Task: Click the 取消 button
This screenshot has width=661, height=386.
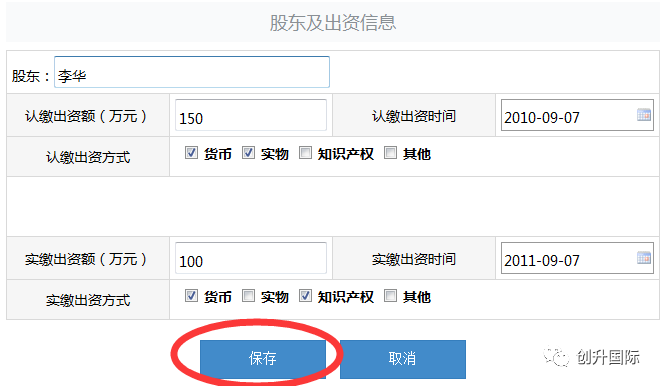Action: [x=403, y=359]
